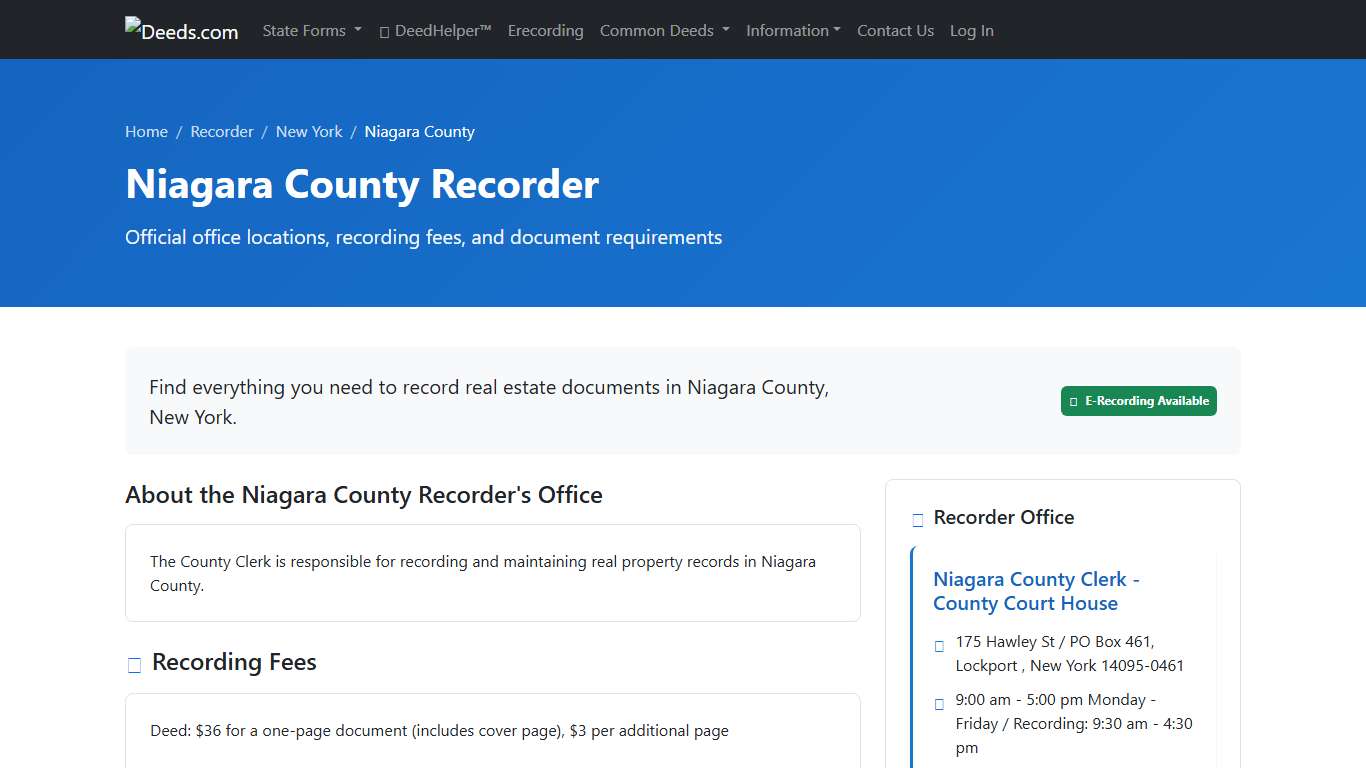This screenshot has height=768, width=1366.
Task: Click New York in the breadcrumb
Action: (x=309, y=131)
